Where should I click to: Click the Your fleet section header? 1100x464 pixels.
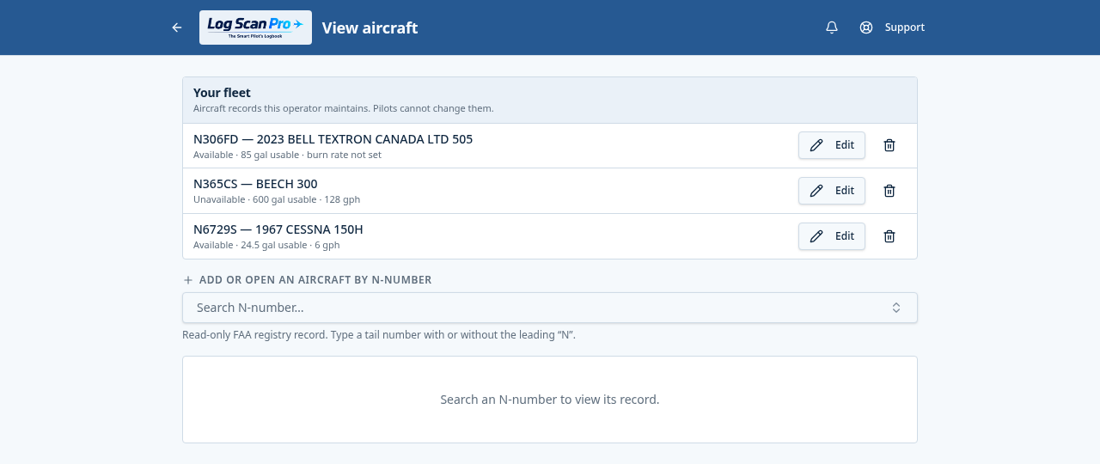click(x=549, y=100)
